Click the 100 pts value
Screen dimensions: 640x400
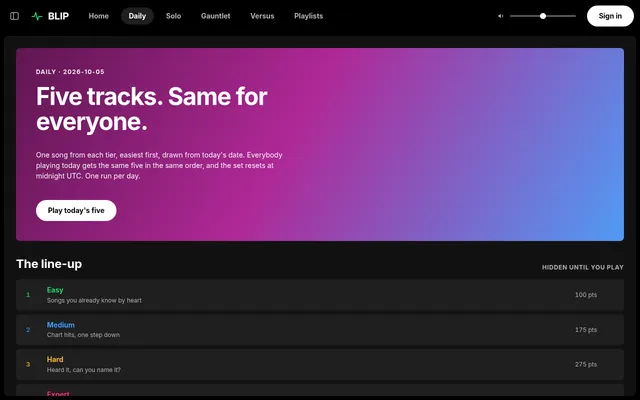(586, 295)
